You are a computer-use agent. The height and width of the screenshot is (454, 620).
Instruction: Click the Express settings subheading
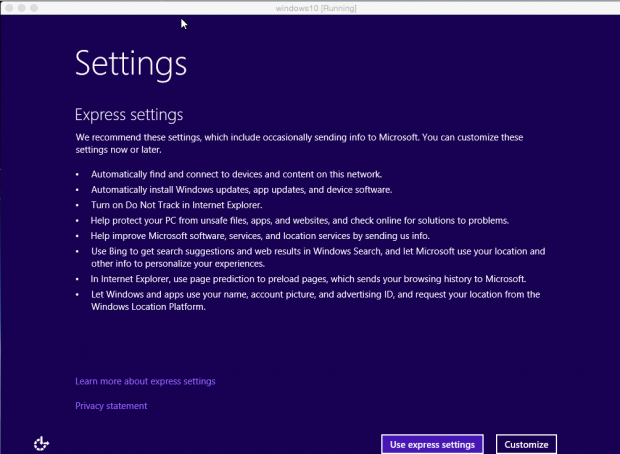pos(129,115)
